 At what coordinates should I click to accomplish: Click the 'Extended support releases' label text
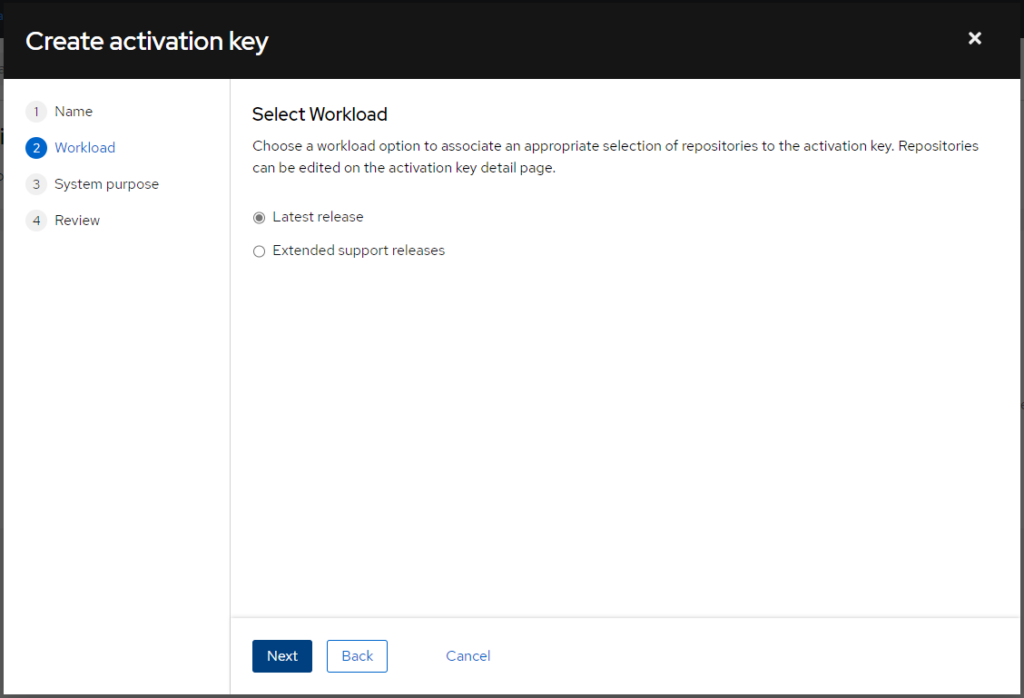coord(358,251)
